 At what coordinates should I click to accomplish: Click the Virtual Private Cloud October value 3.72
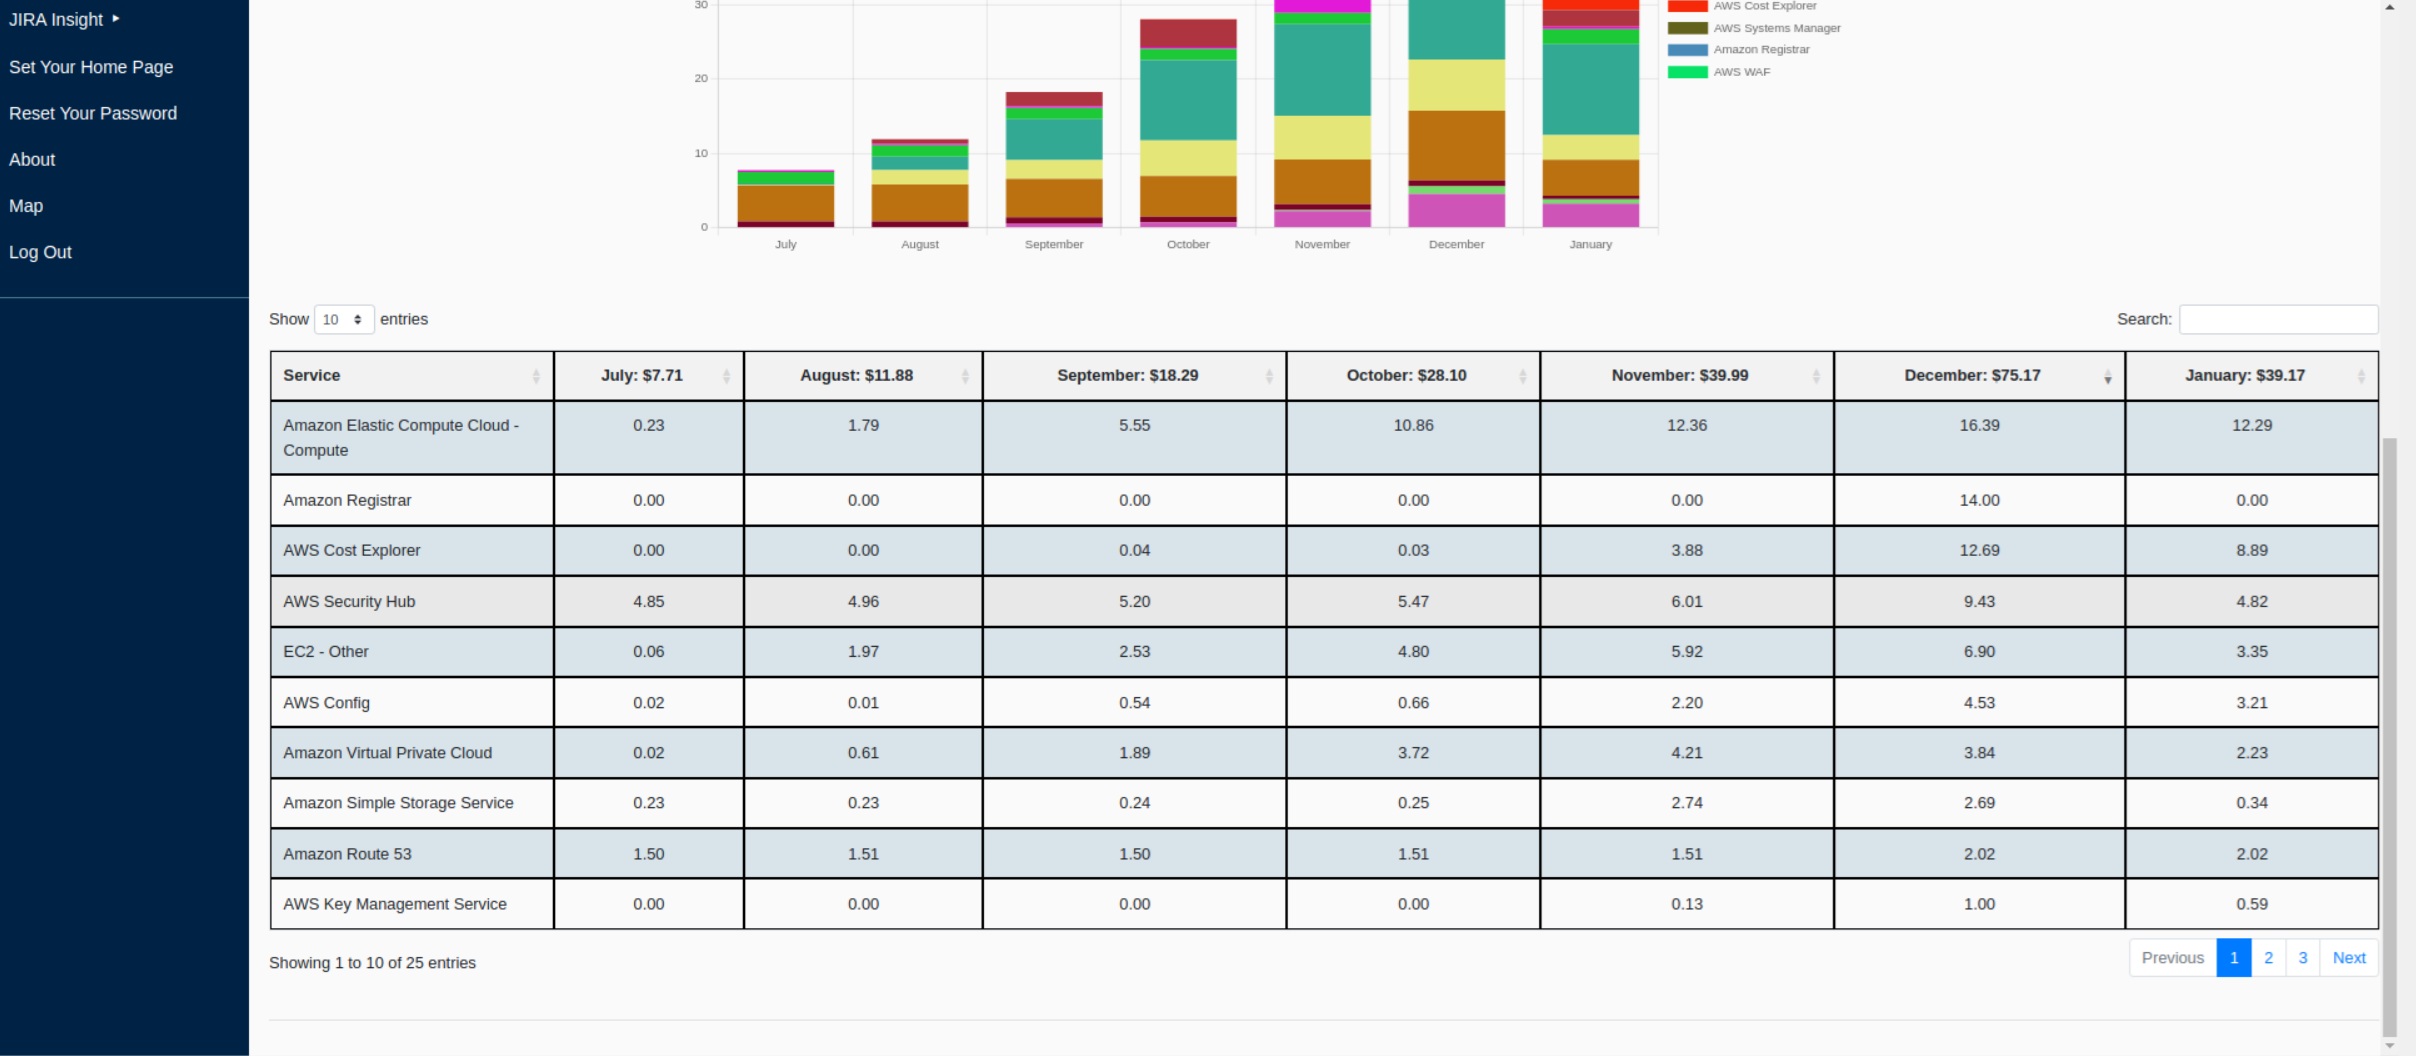coord(1413,753)
